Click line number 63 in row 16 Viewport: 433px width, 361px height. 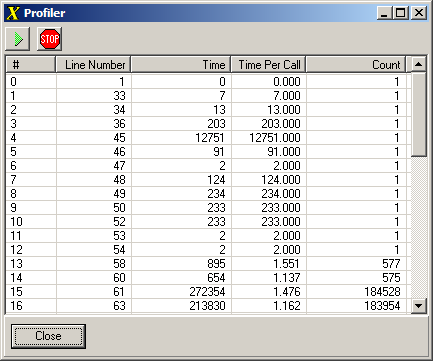119,306
